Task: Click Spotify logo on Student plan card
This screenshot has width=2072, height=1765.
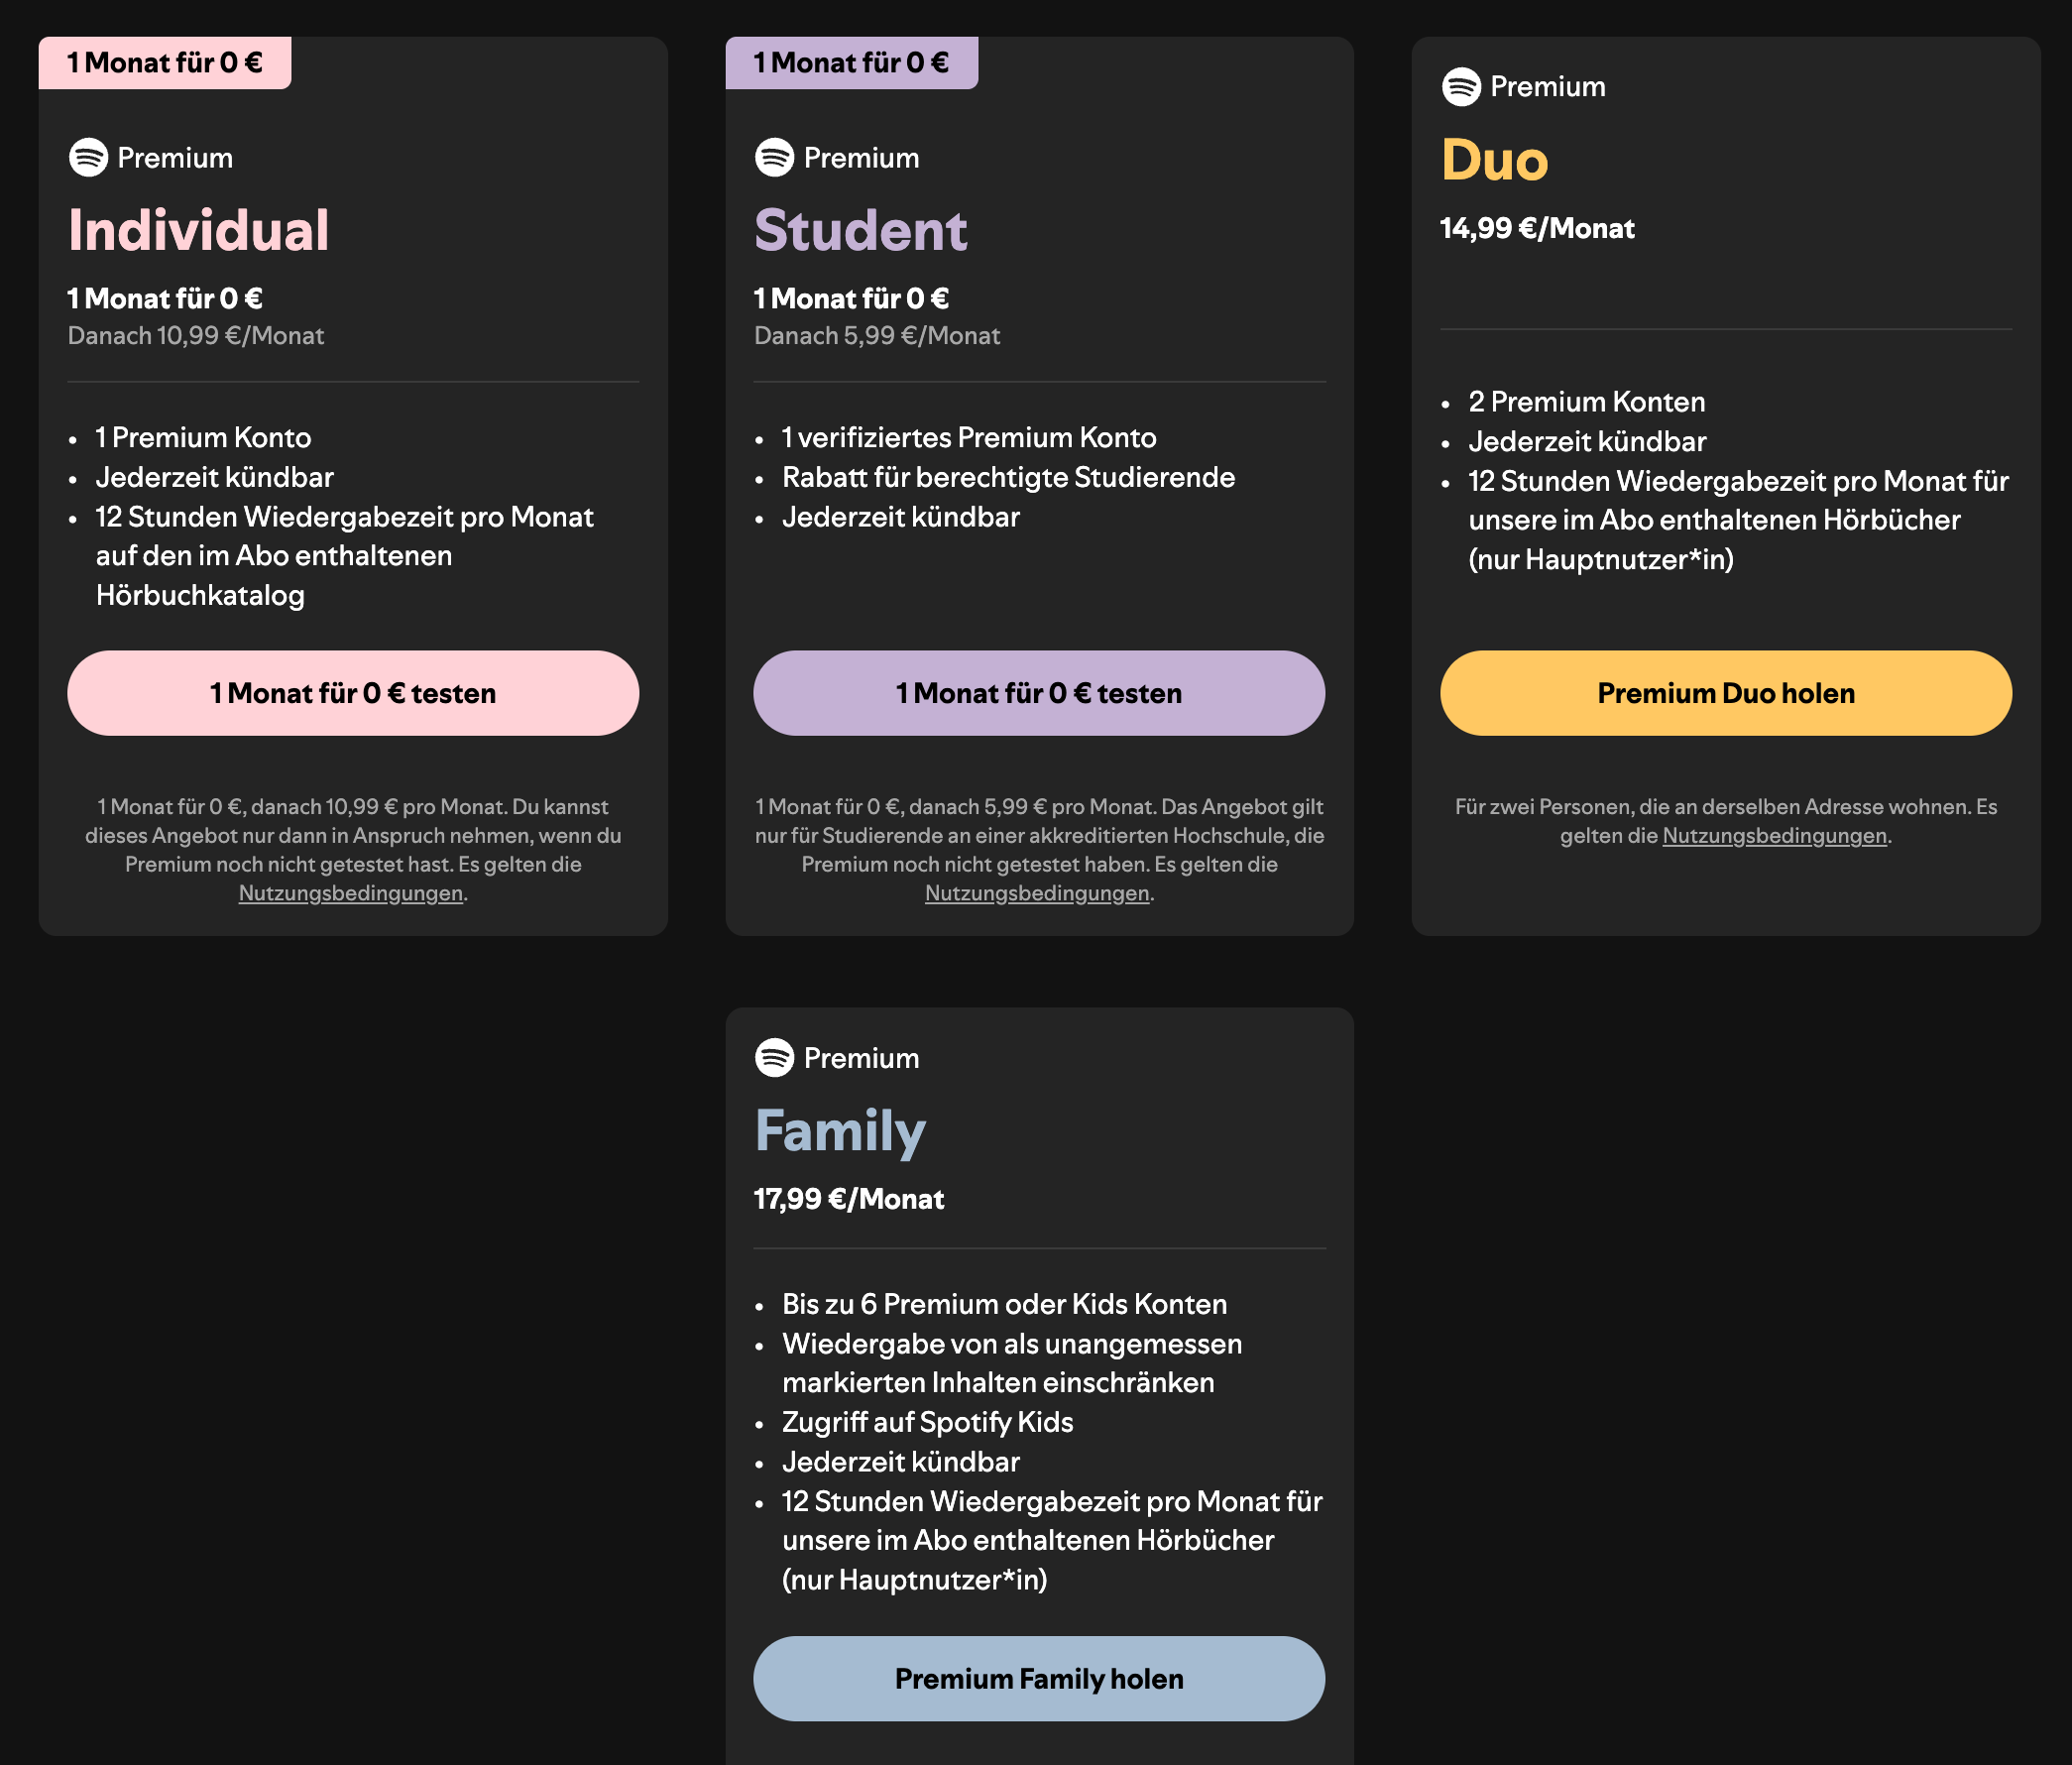Action: (x=774, y=157)
